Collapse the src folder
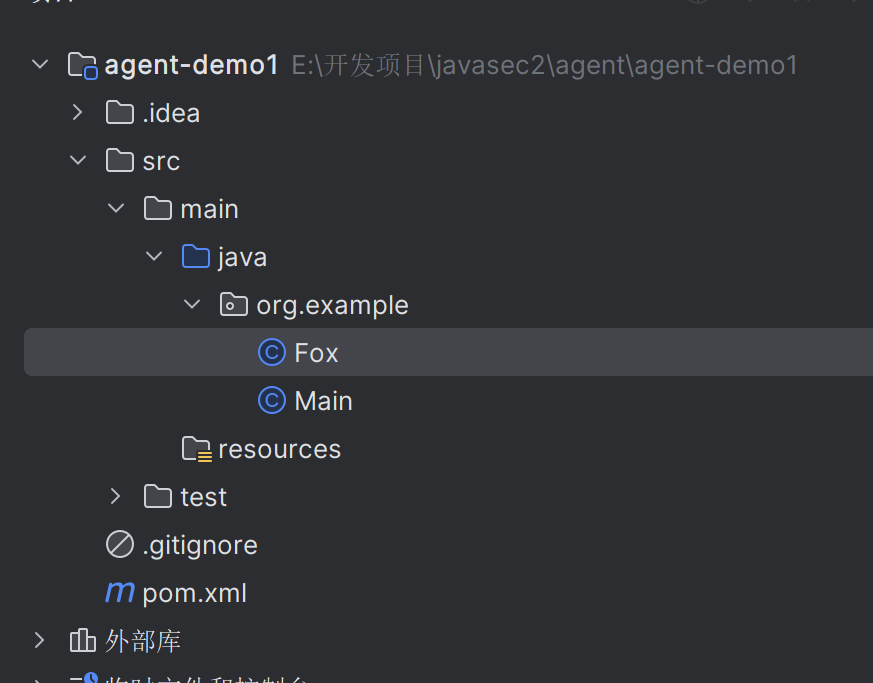Viewport: 873px width, 683px height. 78,161
